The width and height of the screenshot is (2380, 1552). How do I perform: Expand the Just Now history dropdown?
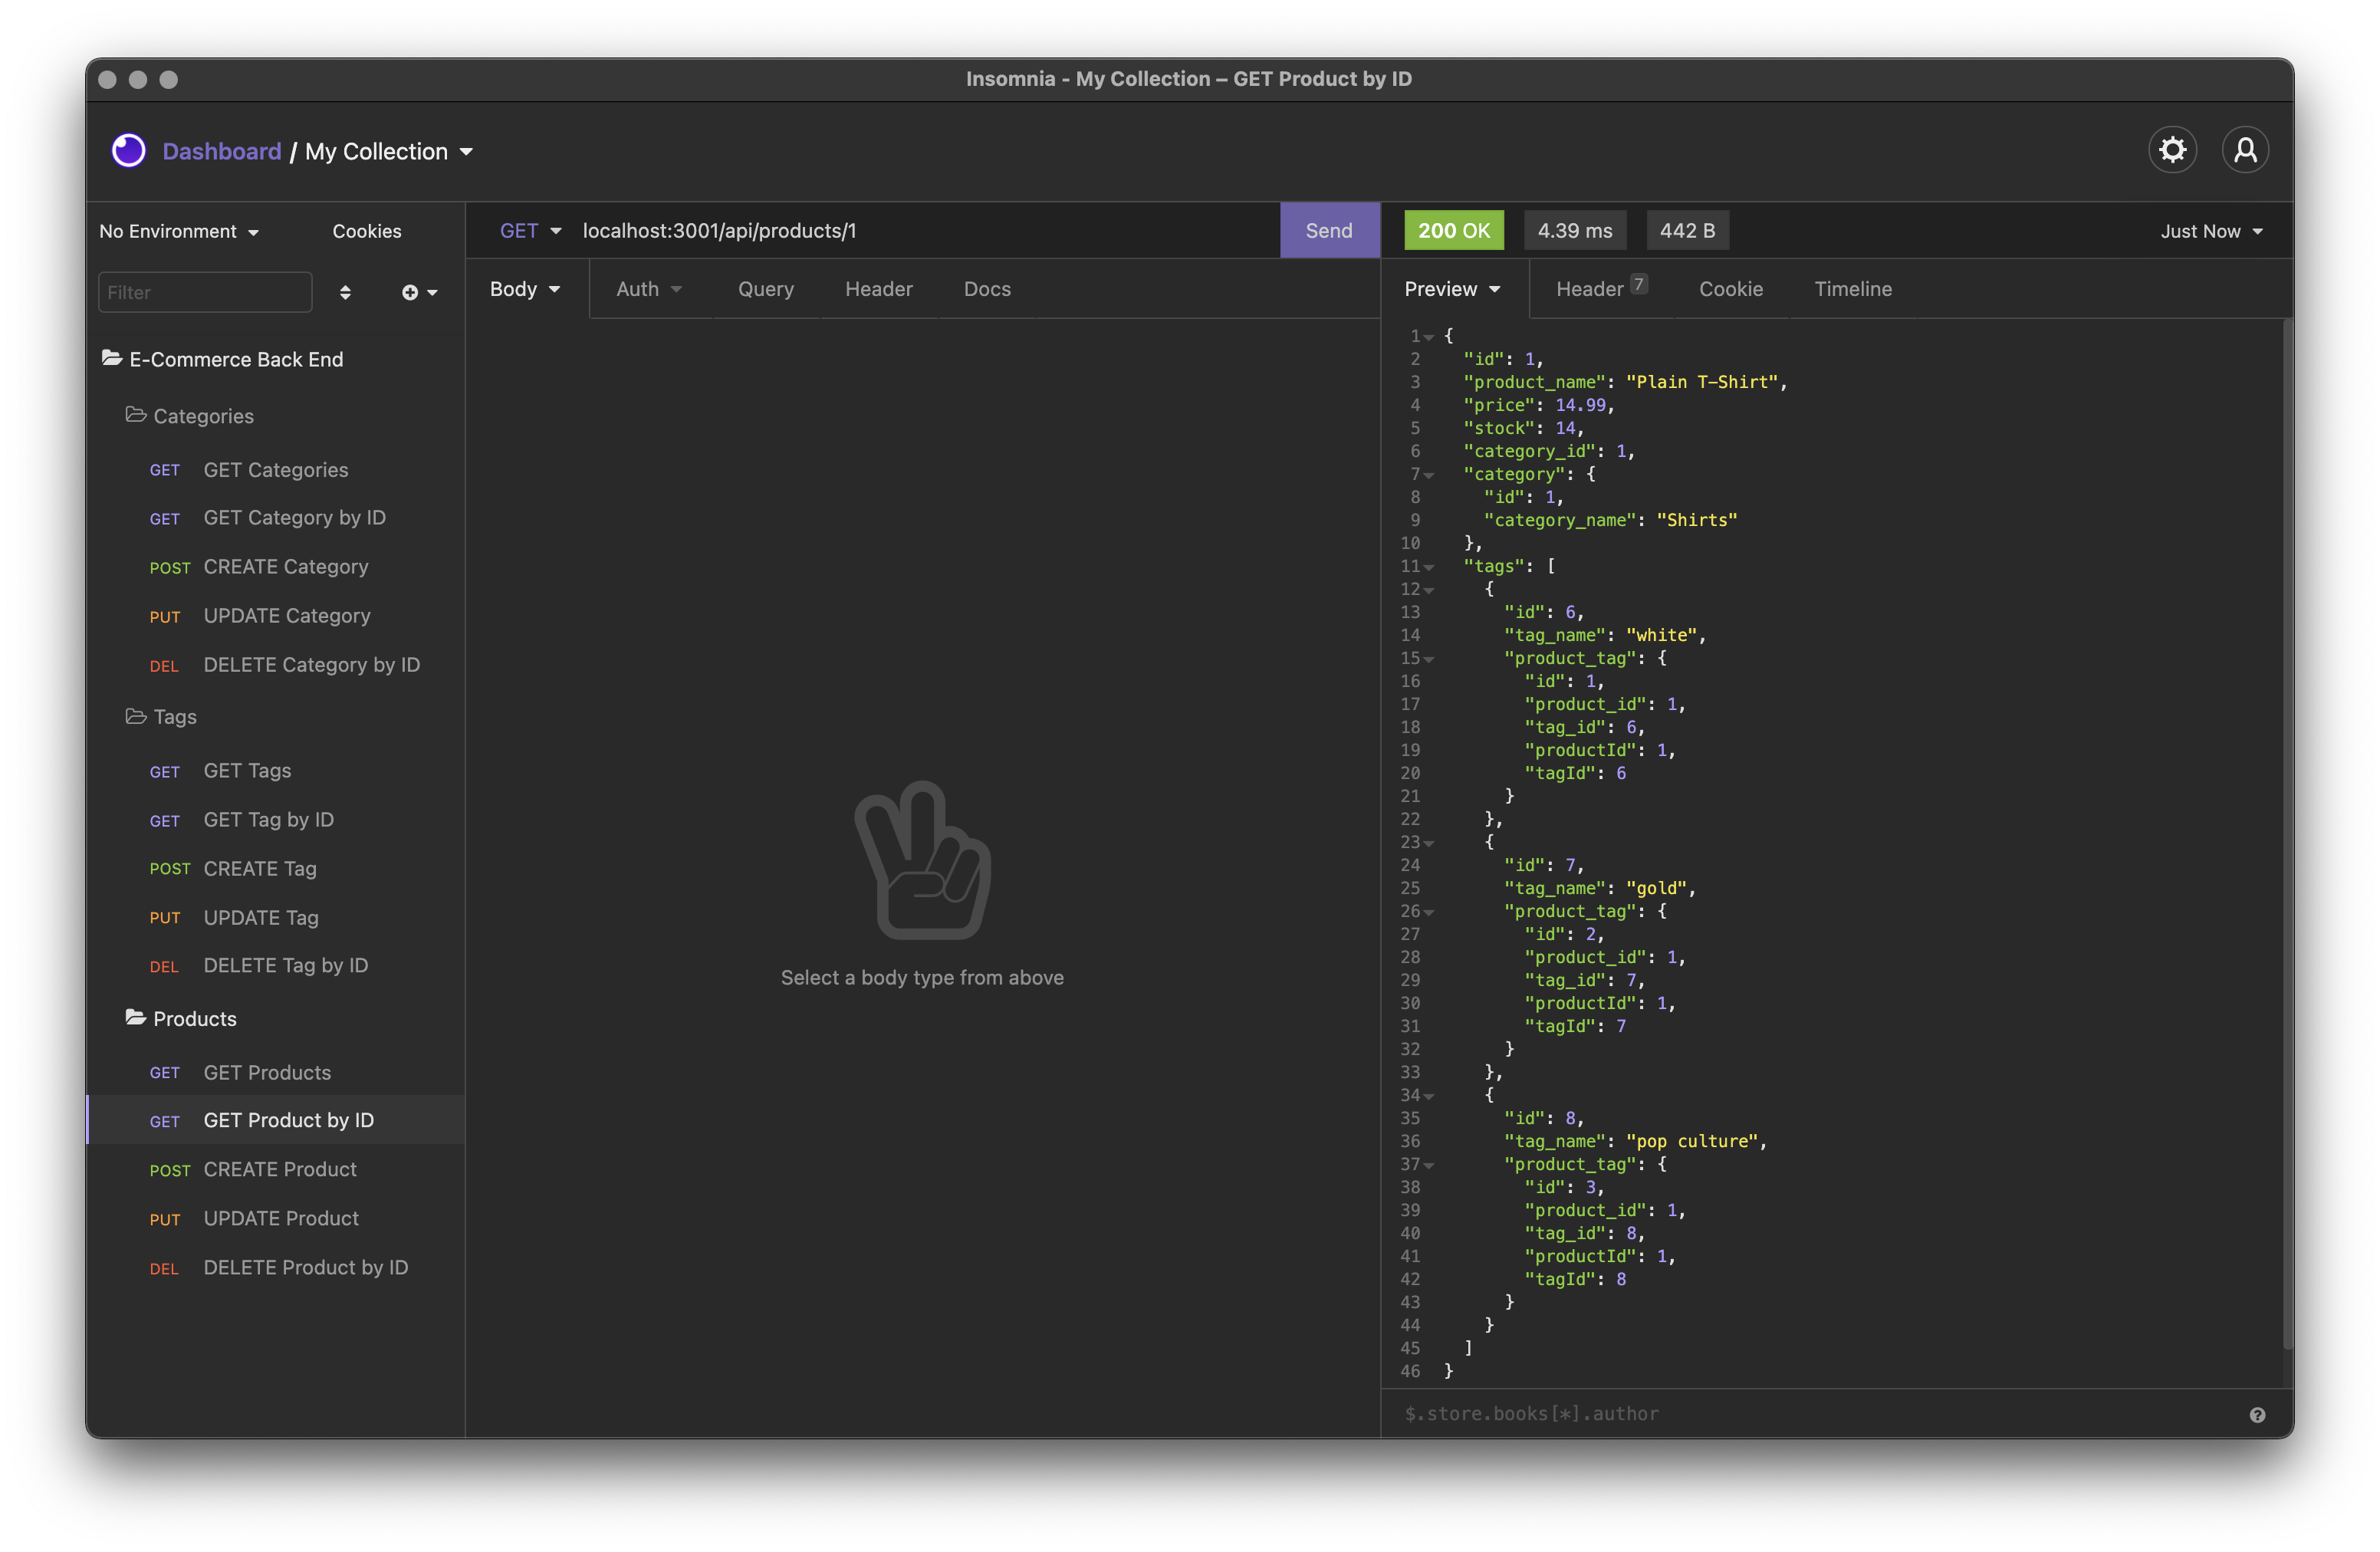(x=2211, y=232)
